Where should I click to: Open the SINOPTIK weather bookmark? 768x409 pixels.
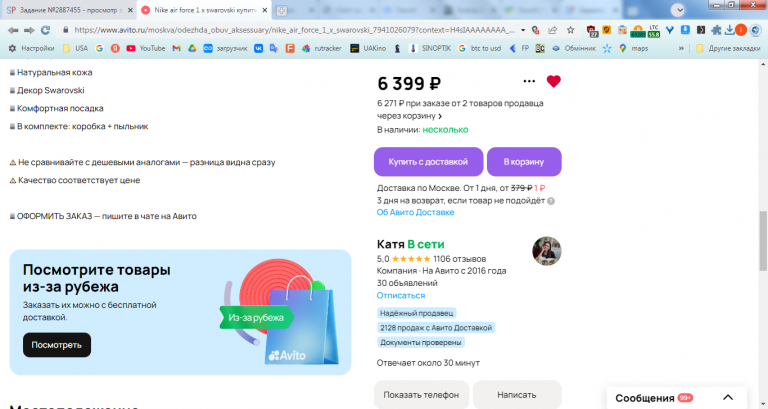pyautogui.click(x=430, y=48)
